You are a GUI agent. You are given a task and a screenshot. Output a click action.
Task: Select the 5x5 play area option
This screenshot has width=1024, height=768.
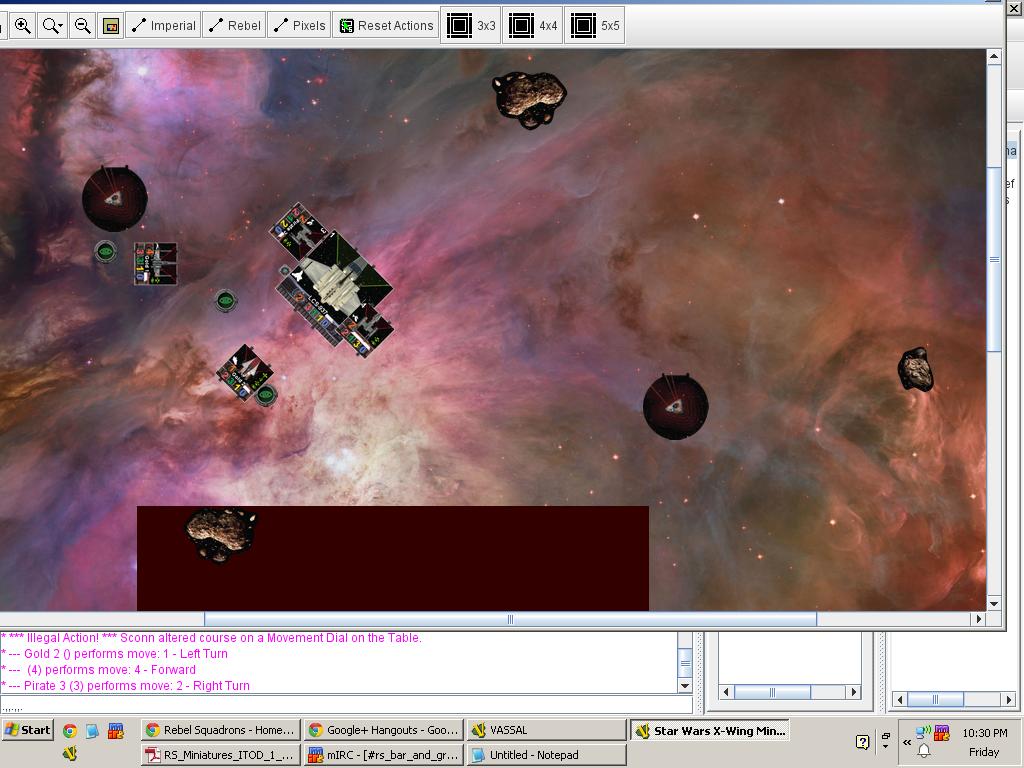[595, 26]
